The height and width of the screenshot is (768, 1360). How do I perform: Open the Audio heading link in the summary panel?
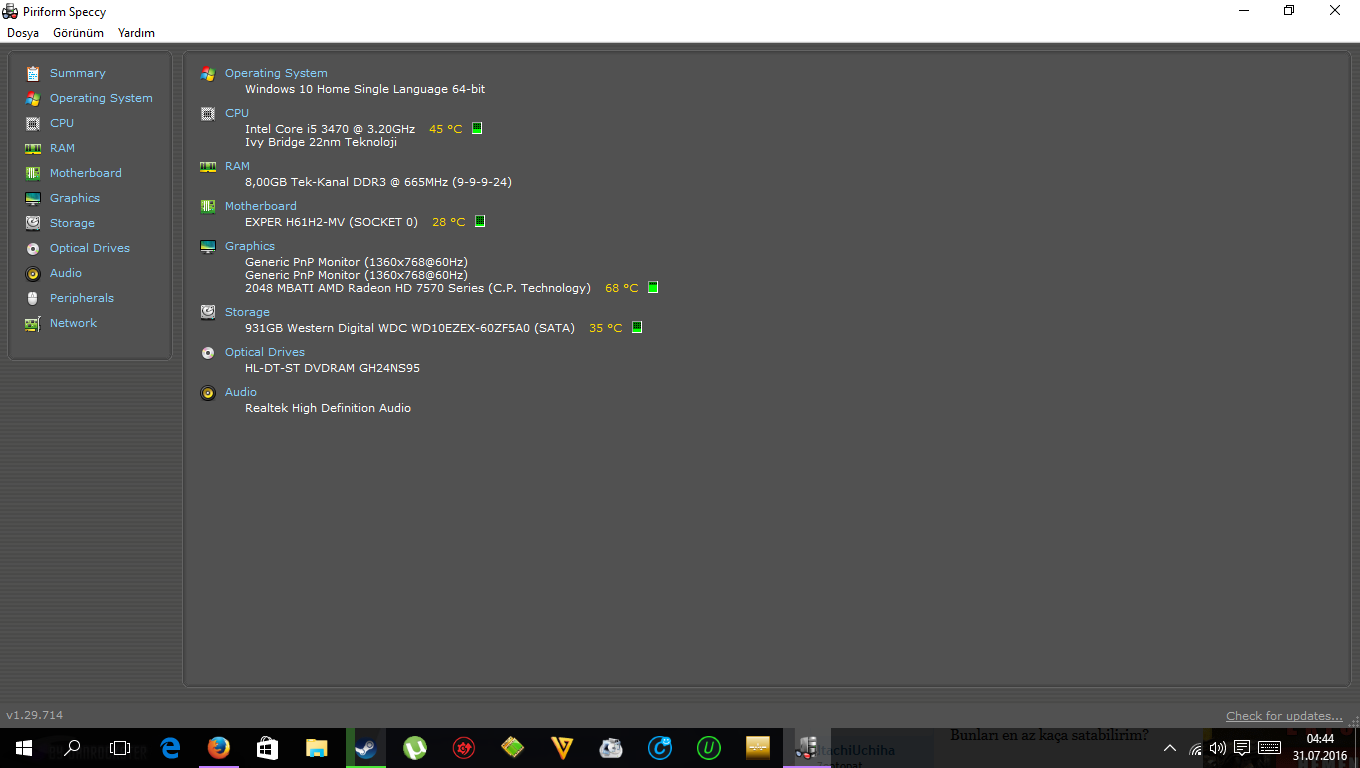241,392
